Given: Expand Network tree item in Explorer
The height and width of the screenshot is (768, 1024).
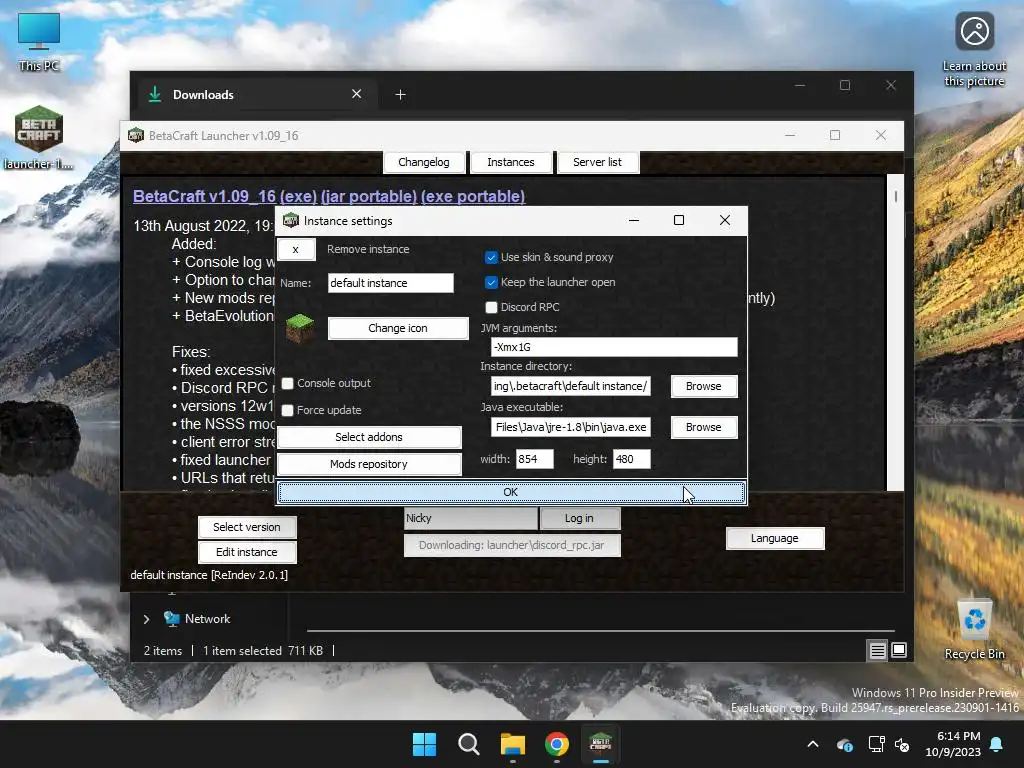Looking at the screenshot, I should click(146, 619).
